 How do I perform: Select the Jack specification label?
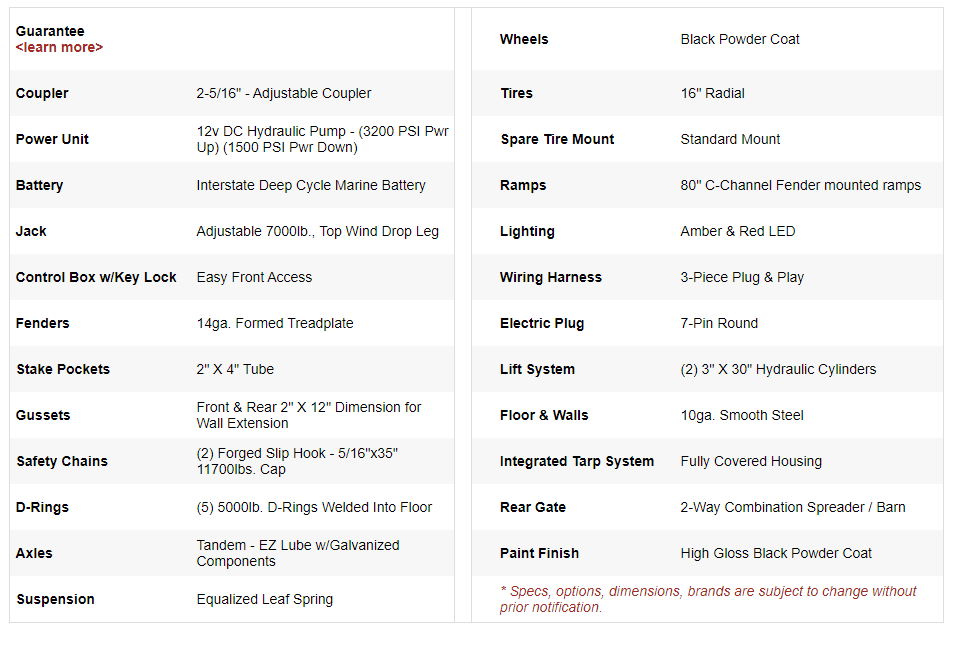(x=31, y=231)
